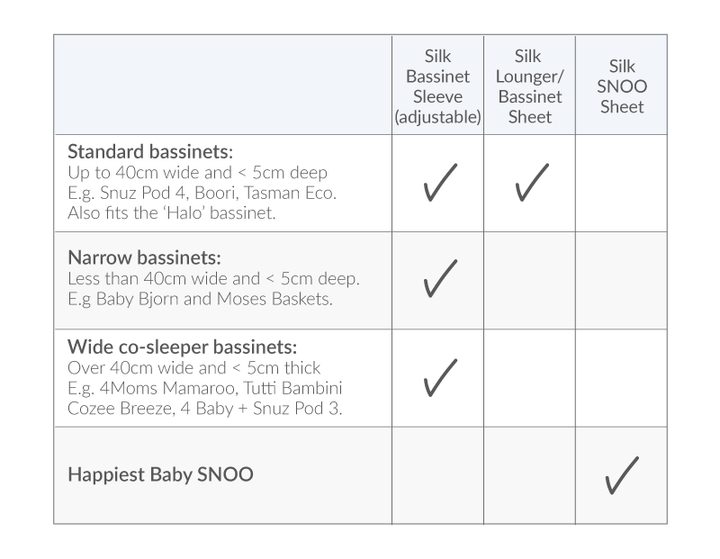Click the empty SNOO row Bassinet Sleeve cell
The image size is (720, 559).
(x=439, y=475)
